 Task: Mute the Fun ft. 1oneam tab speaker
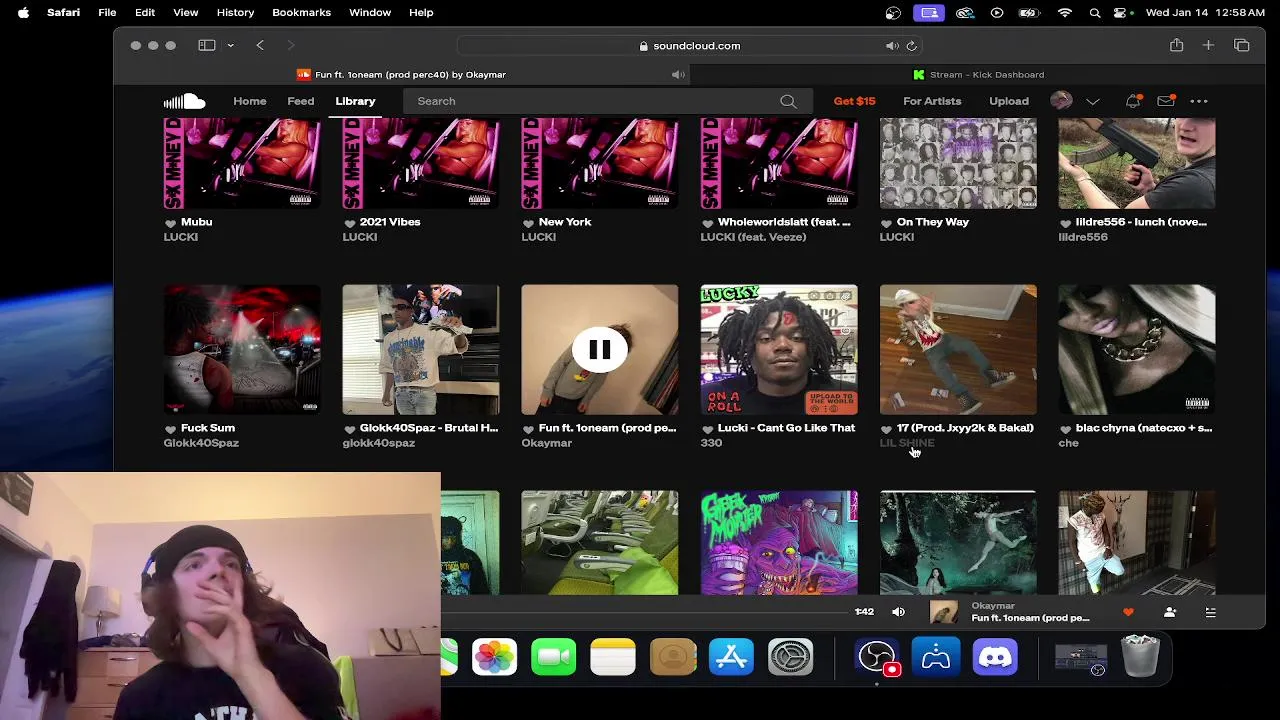[x=678, y=75]
